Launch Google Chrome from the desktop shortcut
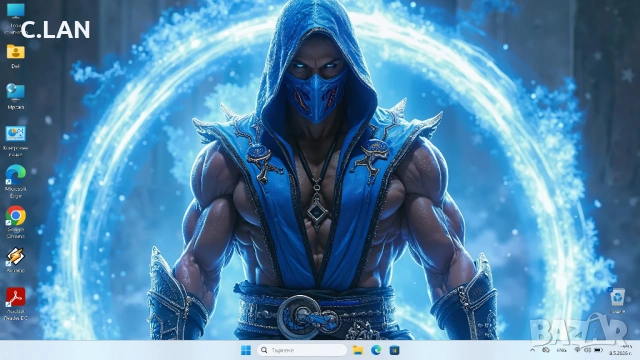Viewport: 640px width, 360px height. (x=16, y=222)
